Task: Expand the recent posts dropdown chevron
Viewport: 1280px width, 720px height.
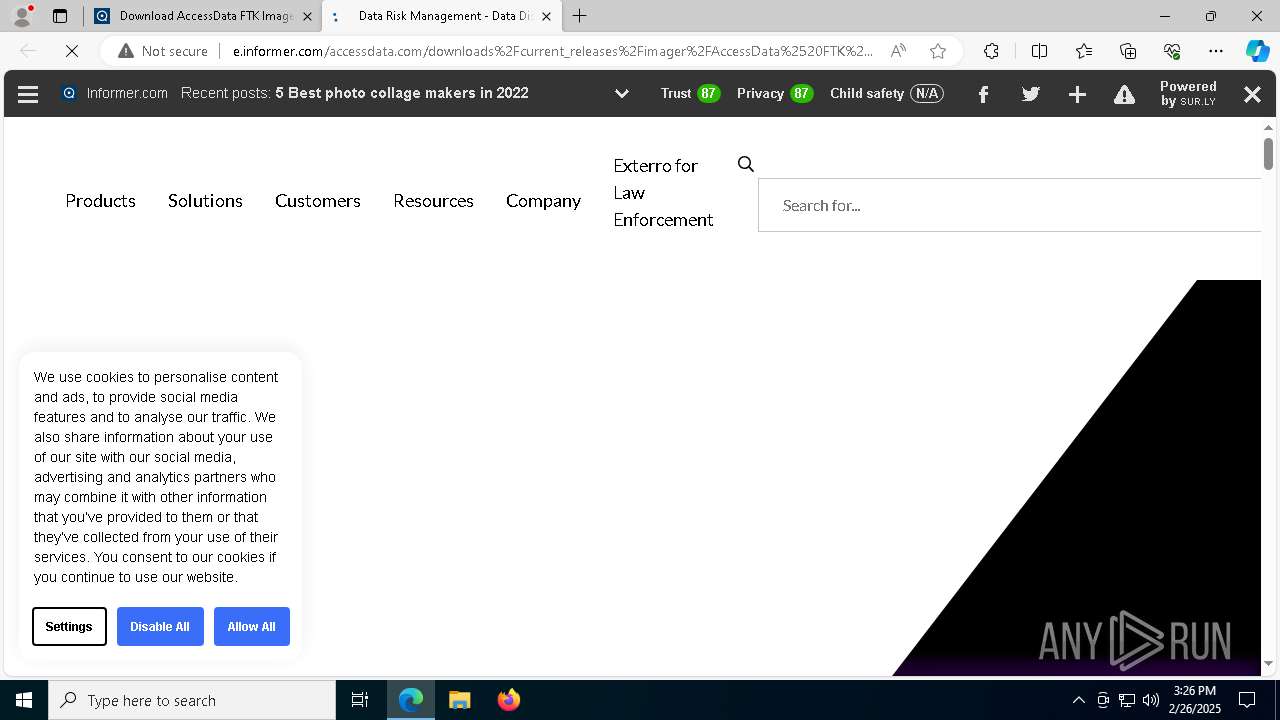Action: click(621, 93)
